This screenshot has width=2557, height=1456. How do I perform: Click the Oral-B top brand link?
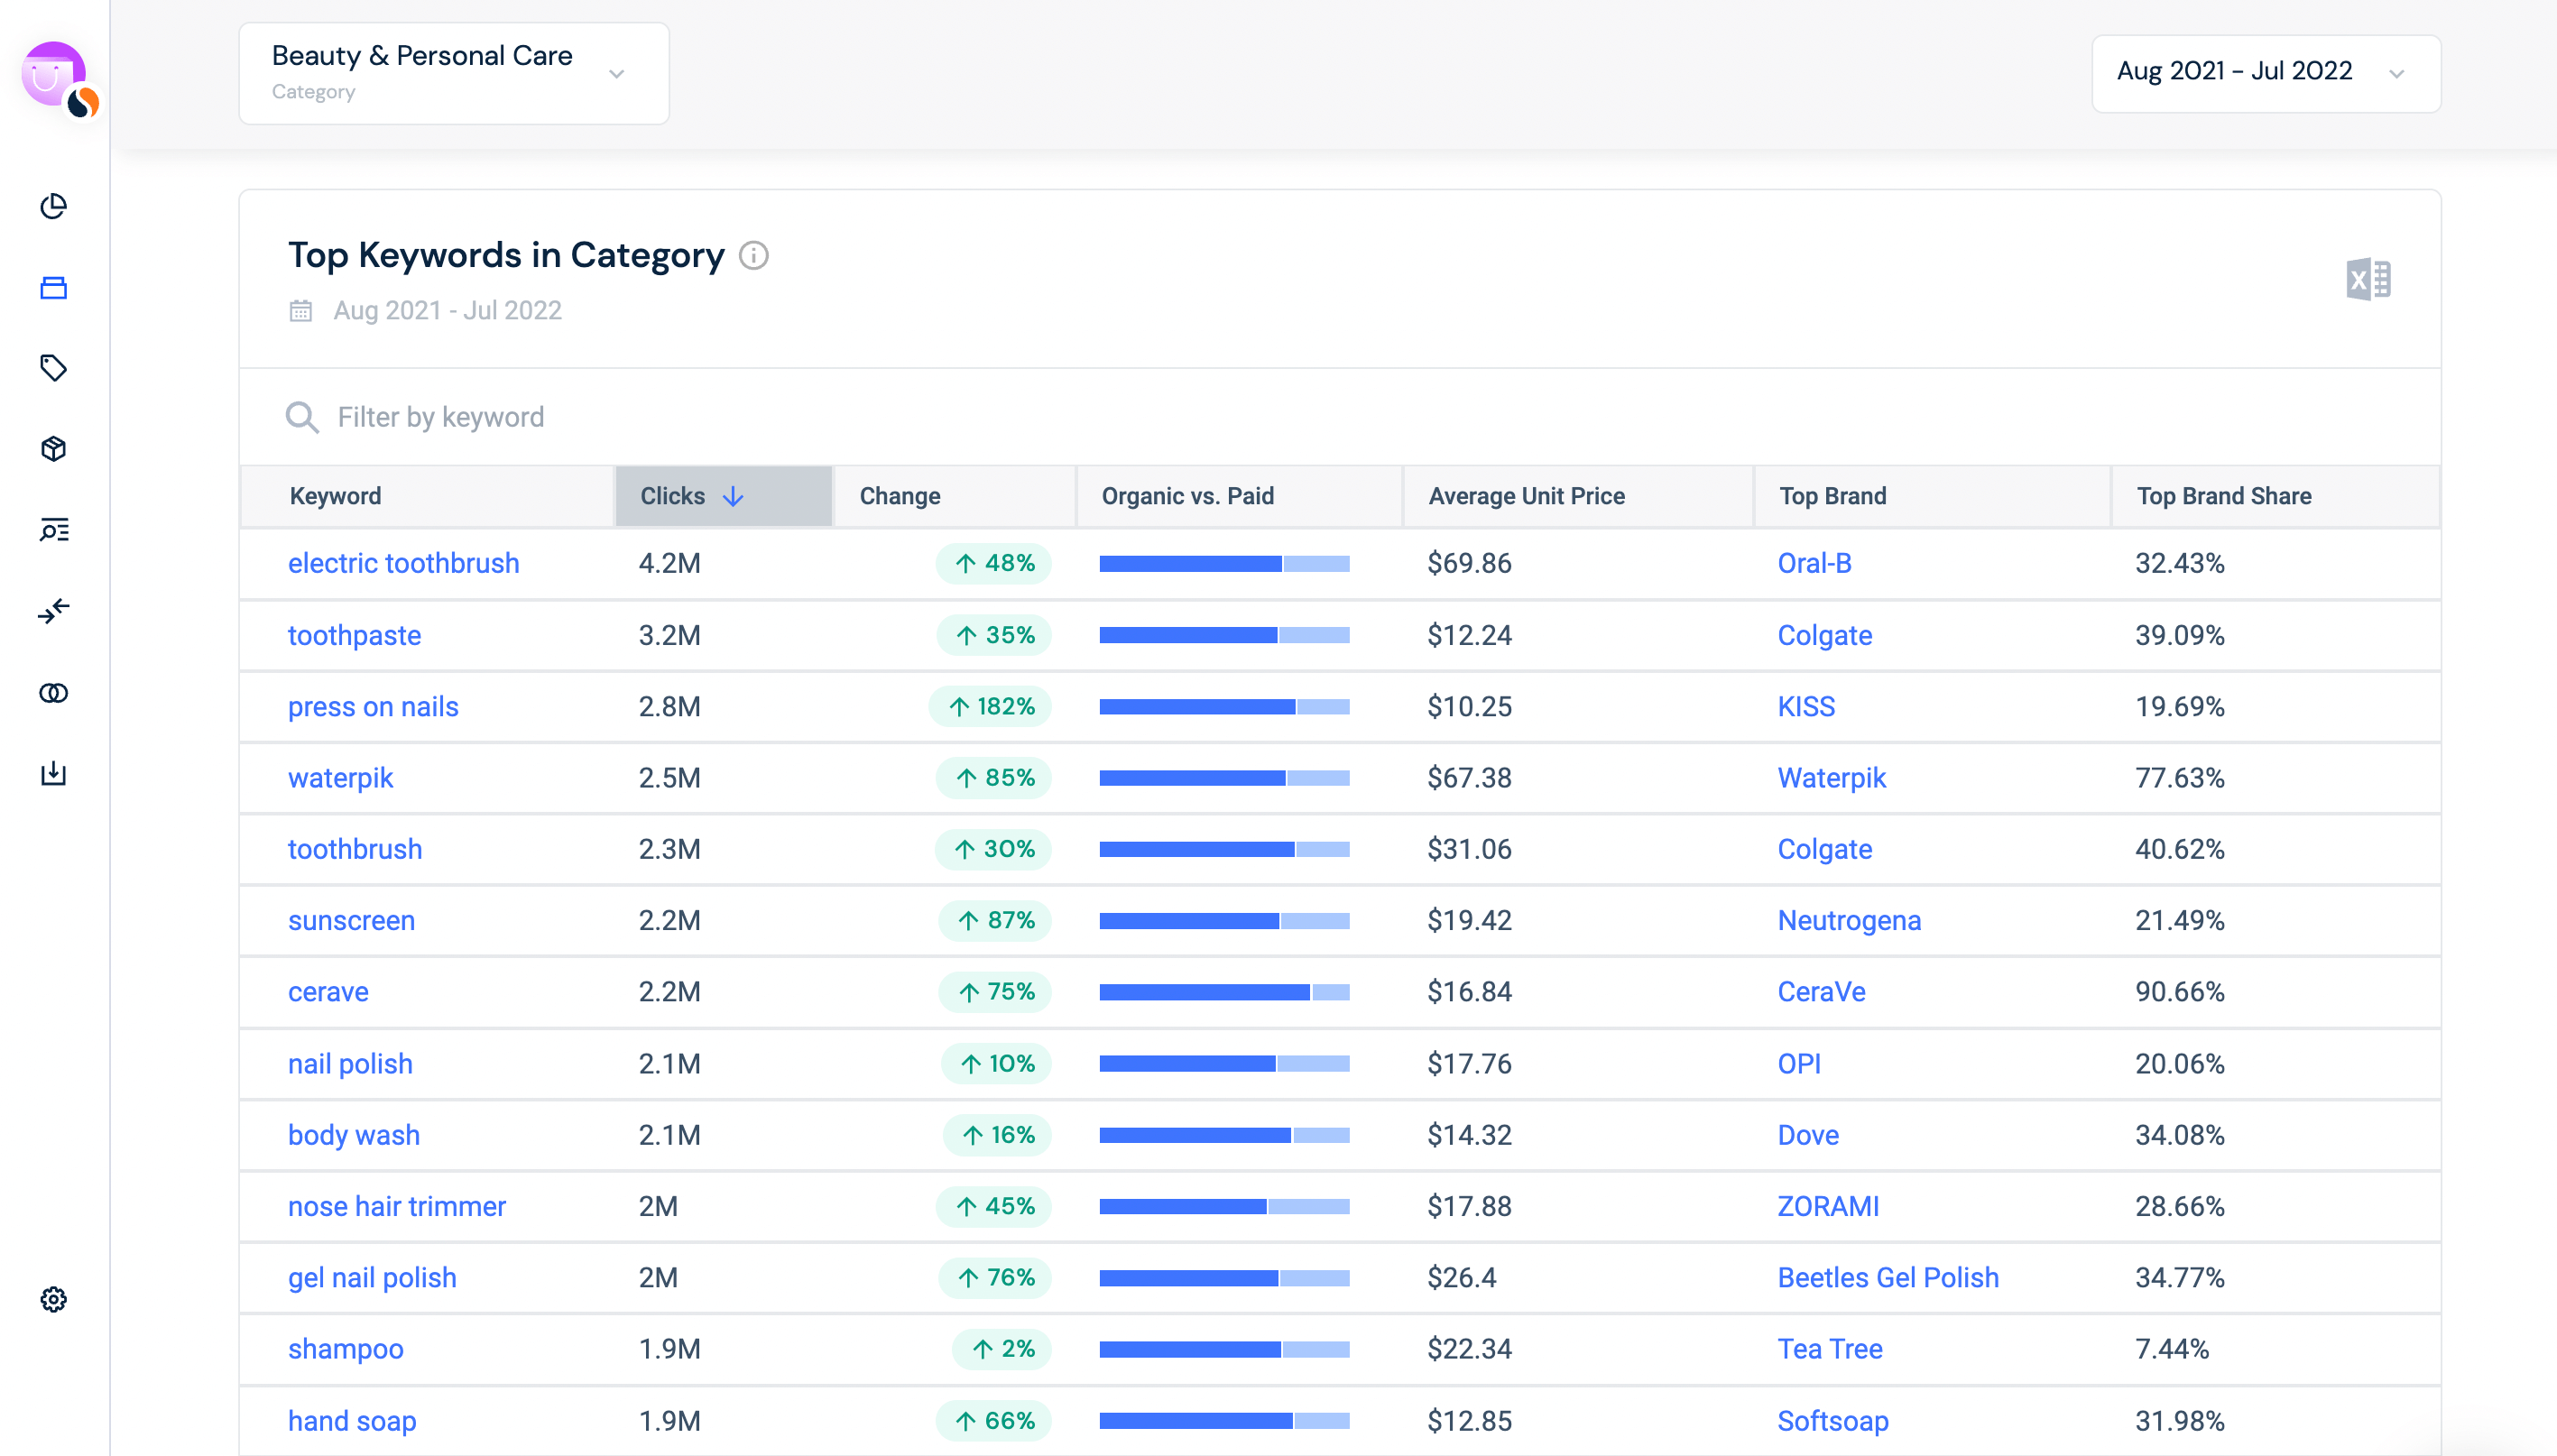click(1814, 562)
